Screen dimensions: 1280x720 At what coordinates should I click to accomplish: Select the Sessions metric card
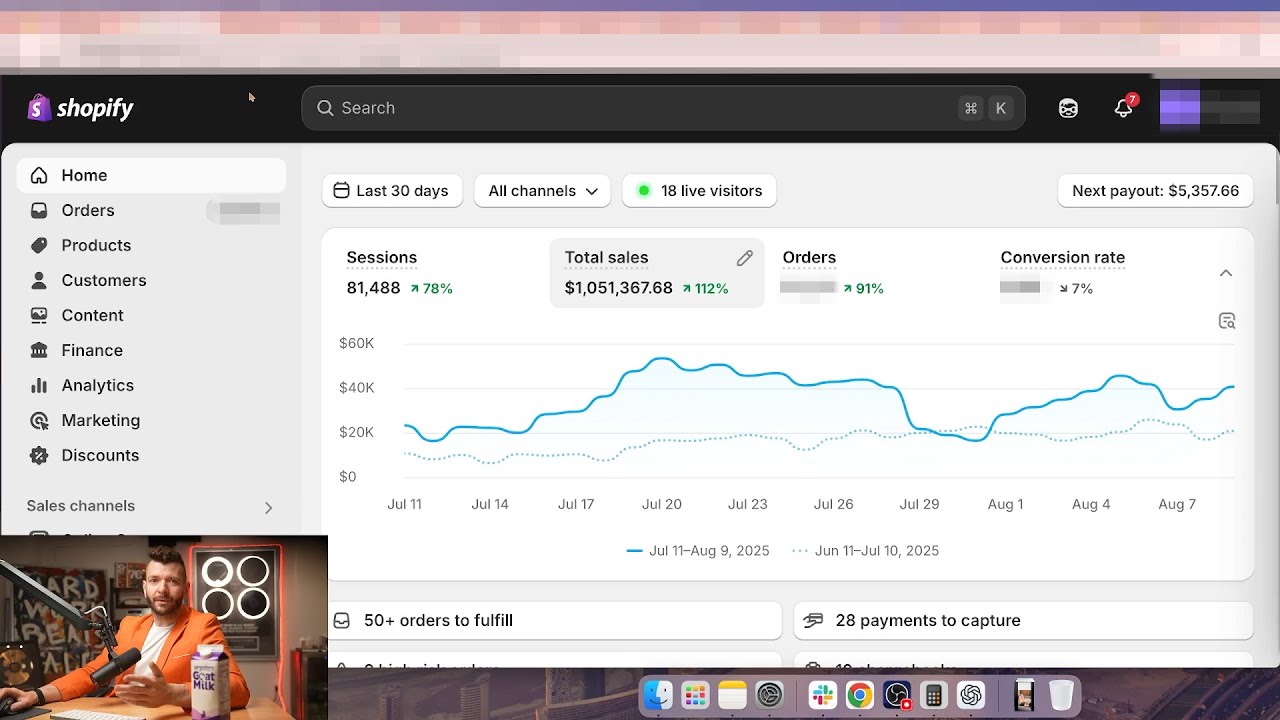439,273
